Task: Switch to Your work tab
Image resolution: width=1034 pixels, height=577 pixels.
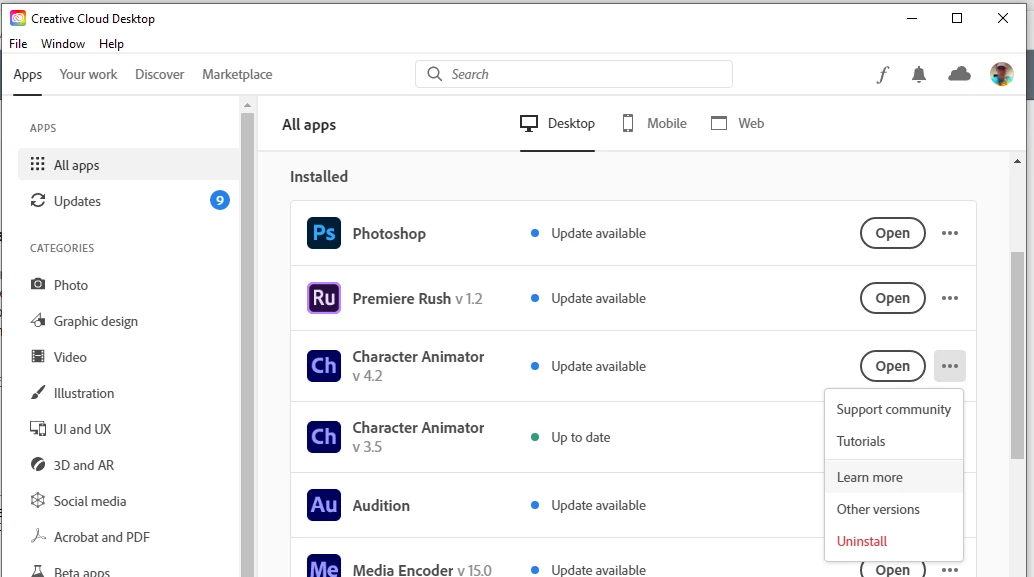Action: coord(88,75)
